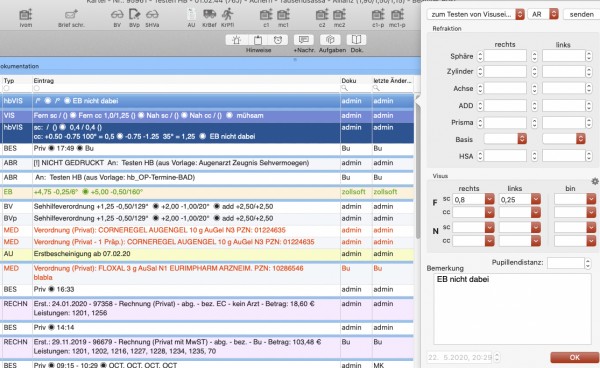This screenshot has width=600, height=368.
Task: Open the Basis rechts dropdown
Action: tap(505, 139)
